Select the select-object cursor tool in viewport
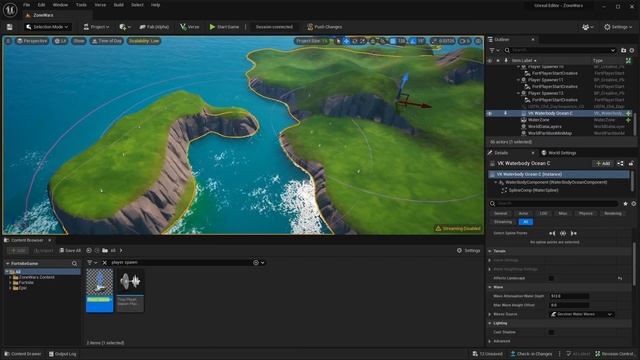Screen dimensions: 640x360 click(x=338, y=41)
